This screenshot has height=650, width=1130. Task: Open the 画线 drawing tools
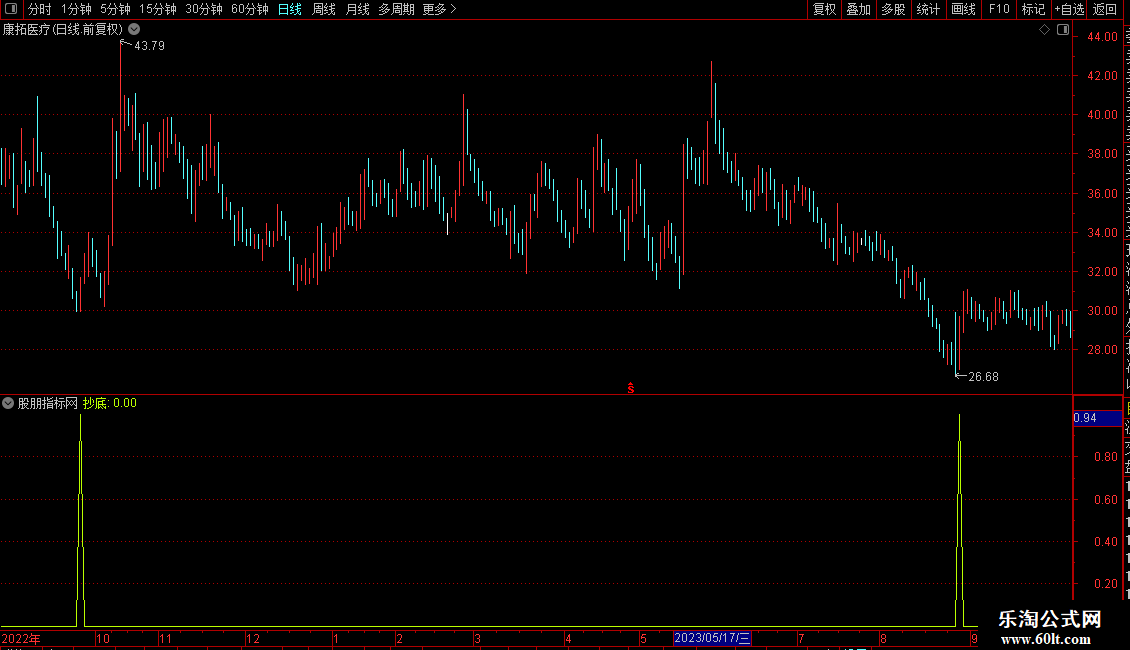963,9
